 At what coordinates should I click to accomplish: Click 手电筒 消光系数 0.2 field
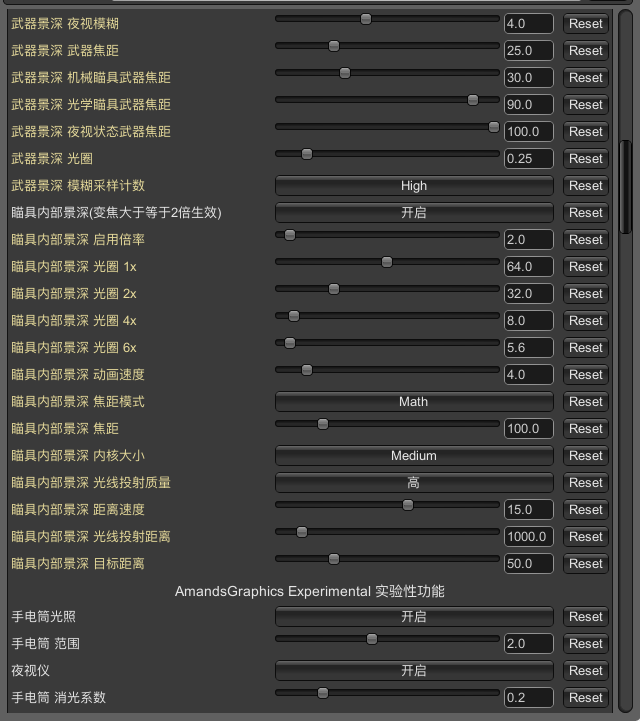click(529, 698)
